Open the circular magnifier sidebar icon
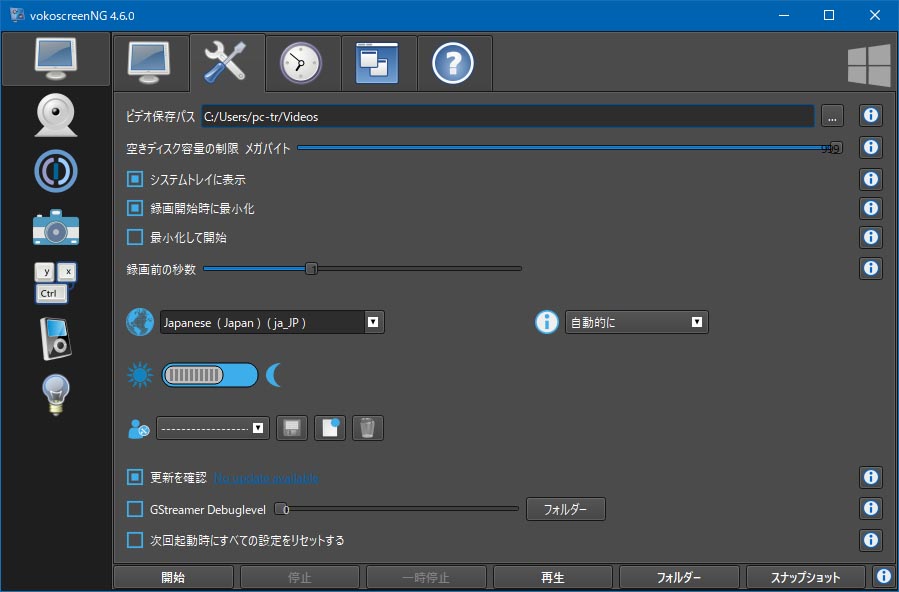The image size is (899, 592). click(56, 171)
